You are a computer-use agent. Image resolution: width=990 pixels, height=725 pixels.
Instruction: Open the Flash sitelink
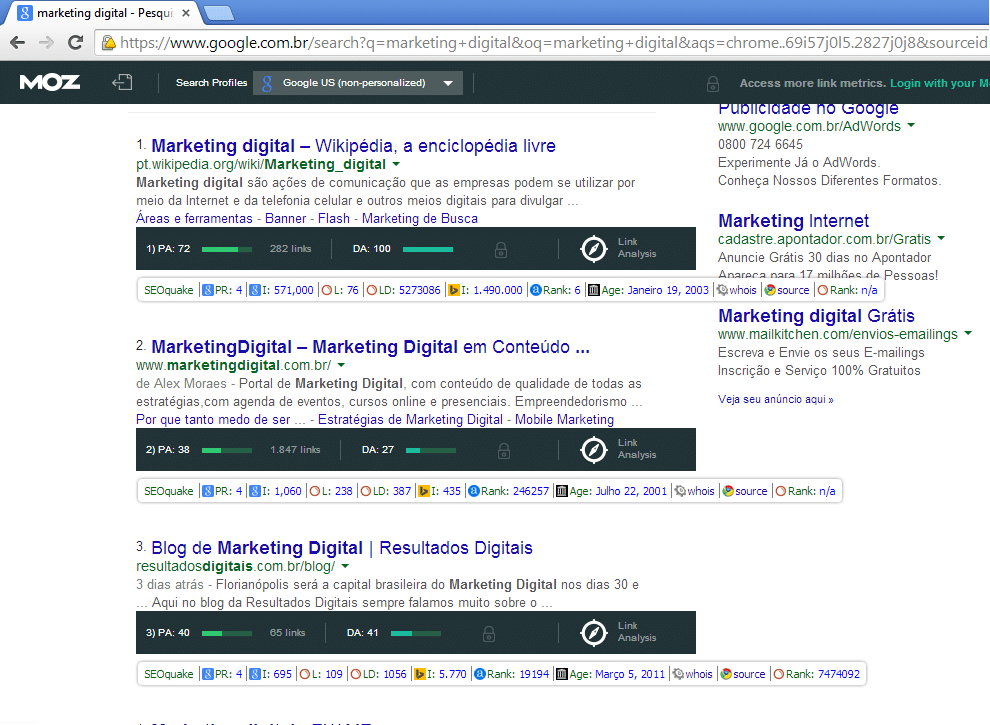coord(333,219)
